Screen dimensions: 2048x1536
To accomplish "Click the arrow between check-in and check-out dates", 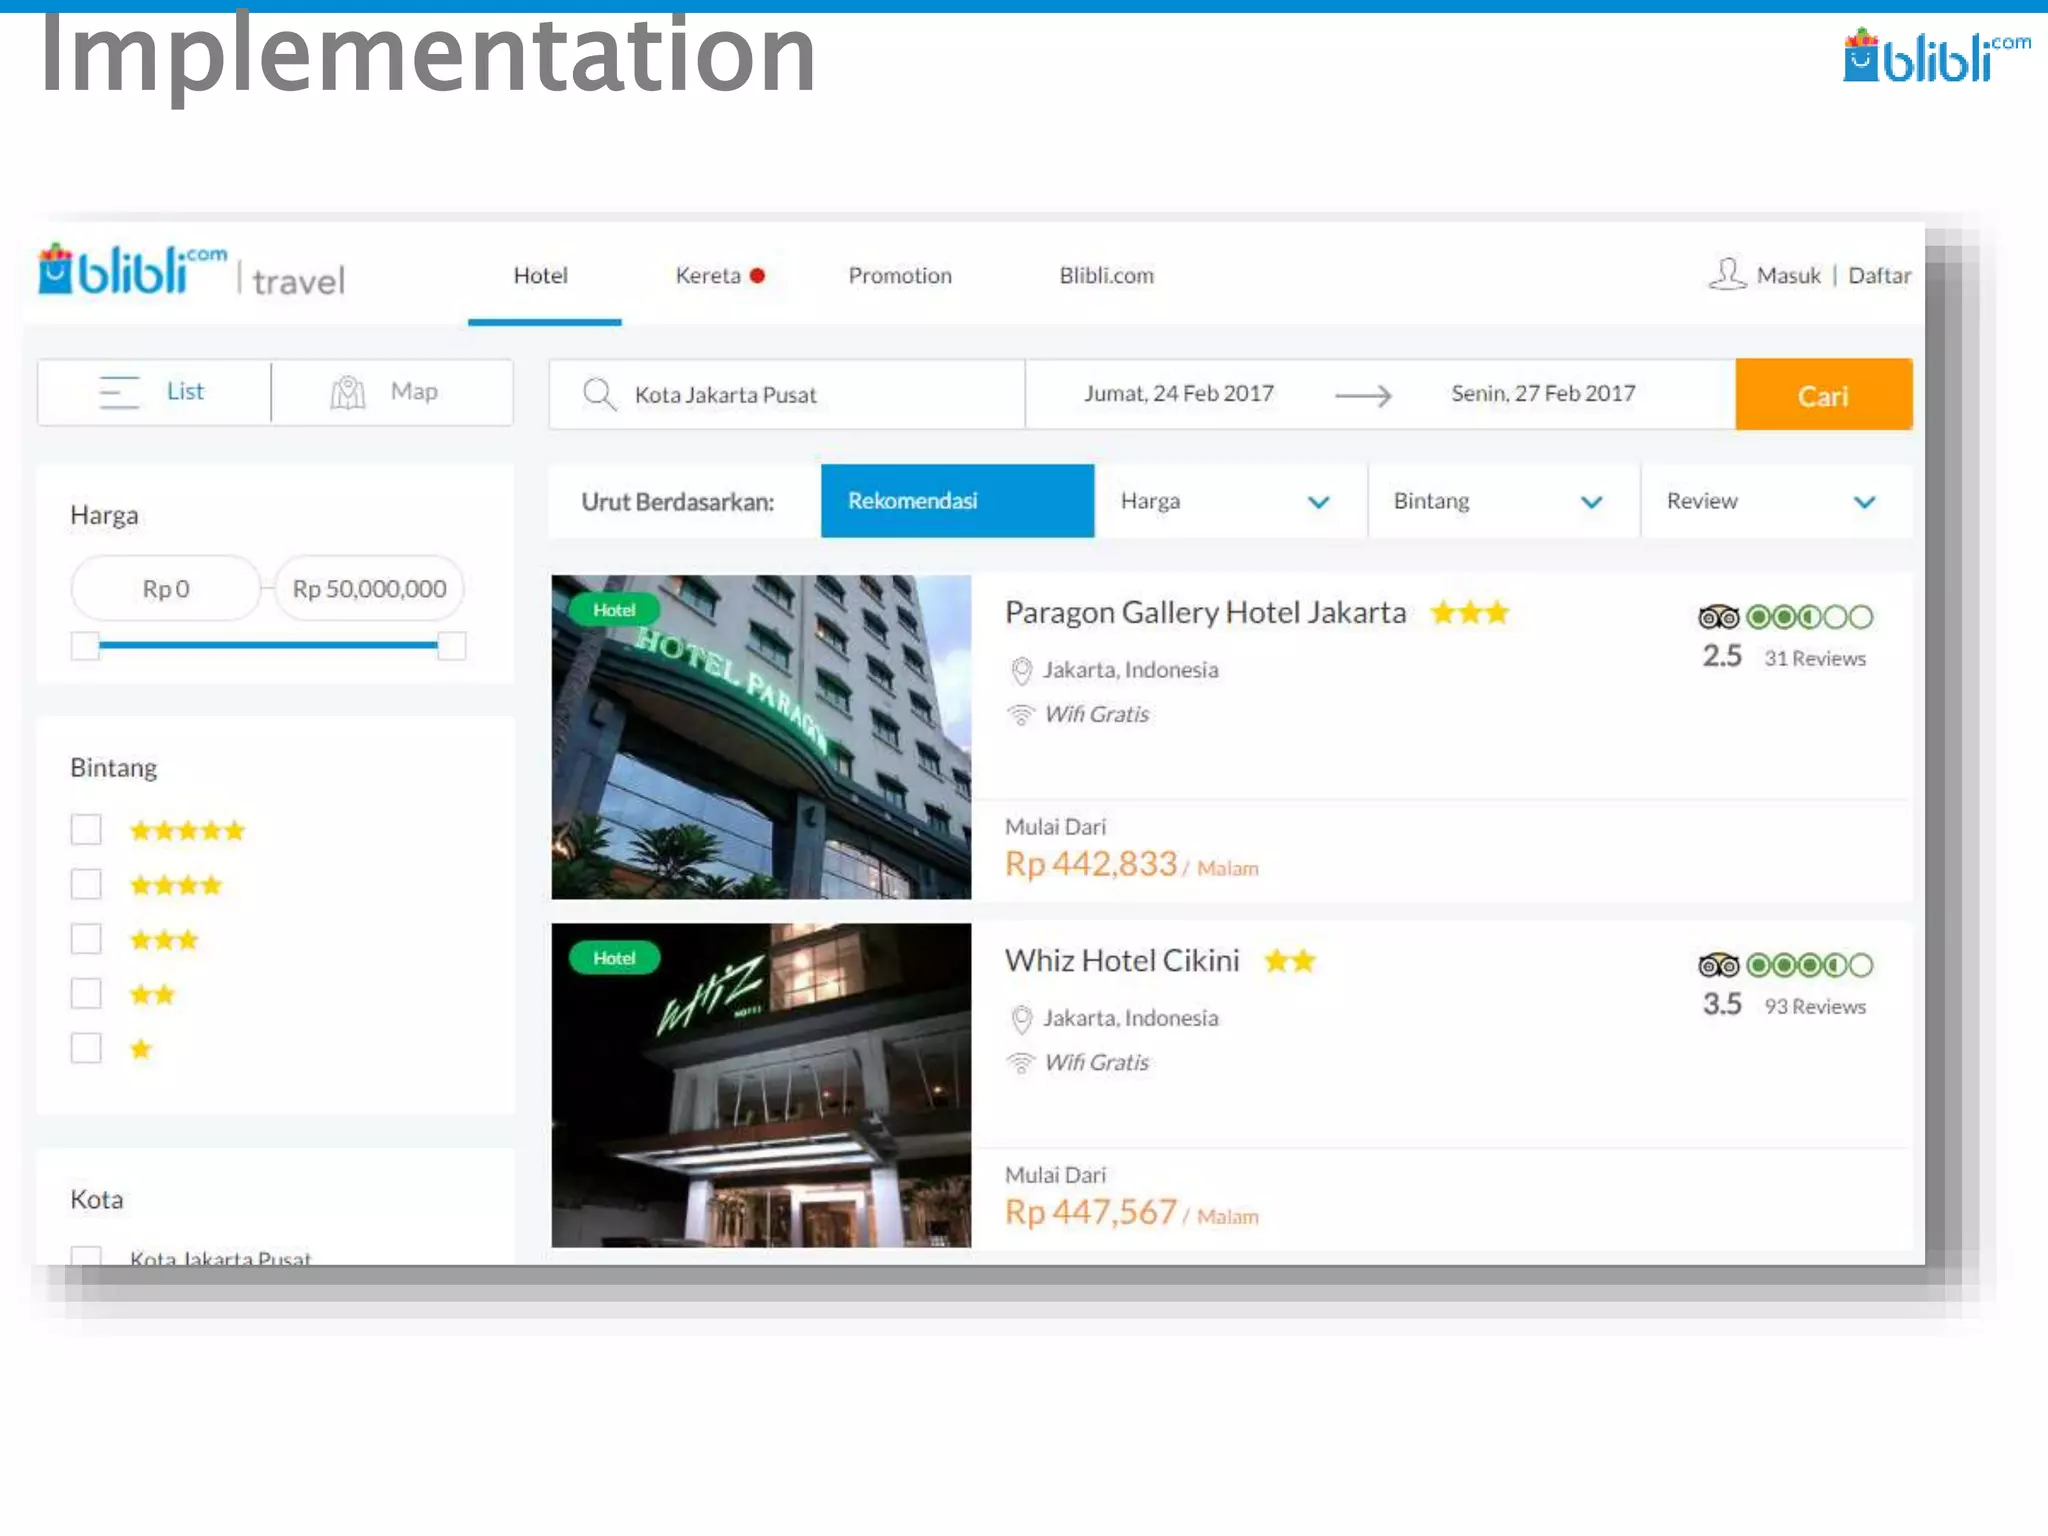I will [1363, 396].
